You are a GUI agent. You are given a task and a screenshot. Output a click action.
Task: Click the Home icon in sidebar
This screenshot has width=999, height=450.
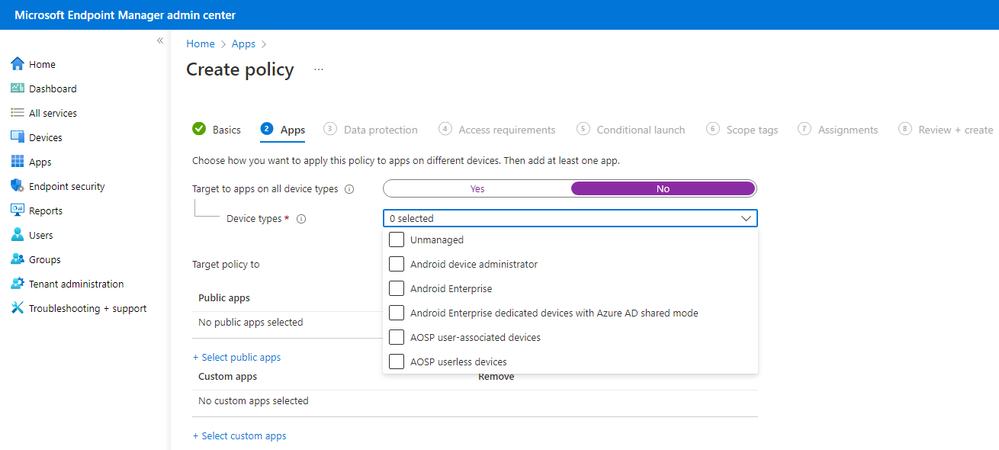click(x=18, y=64)
